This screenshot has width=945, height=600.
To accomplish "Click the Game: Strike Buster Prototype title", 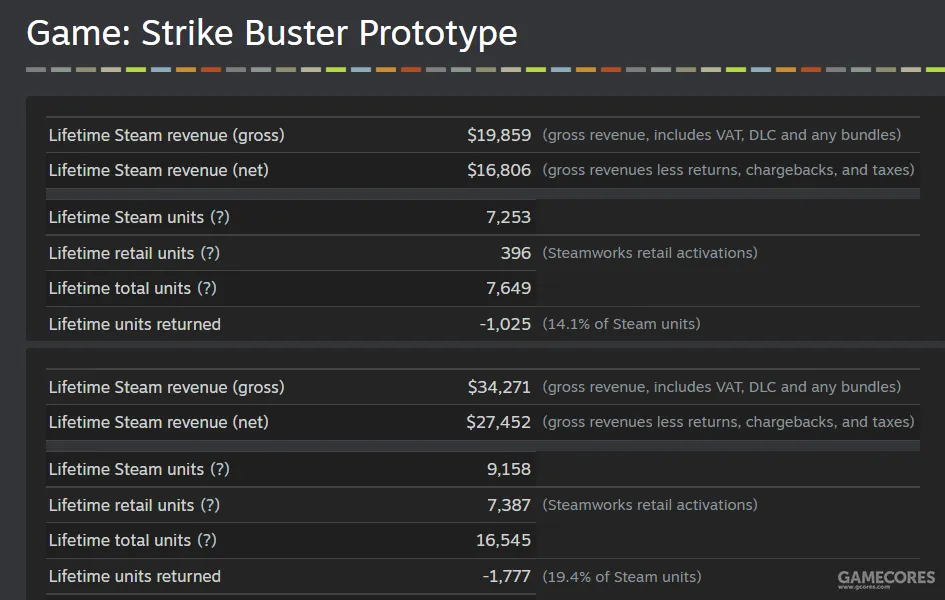I will [272, 34].
